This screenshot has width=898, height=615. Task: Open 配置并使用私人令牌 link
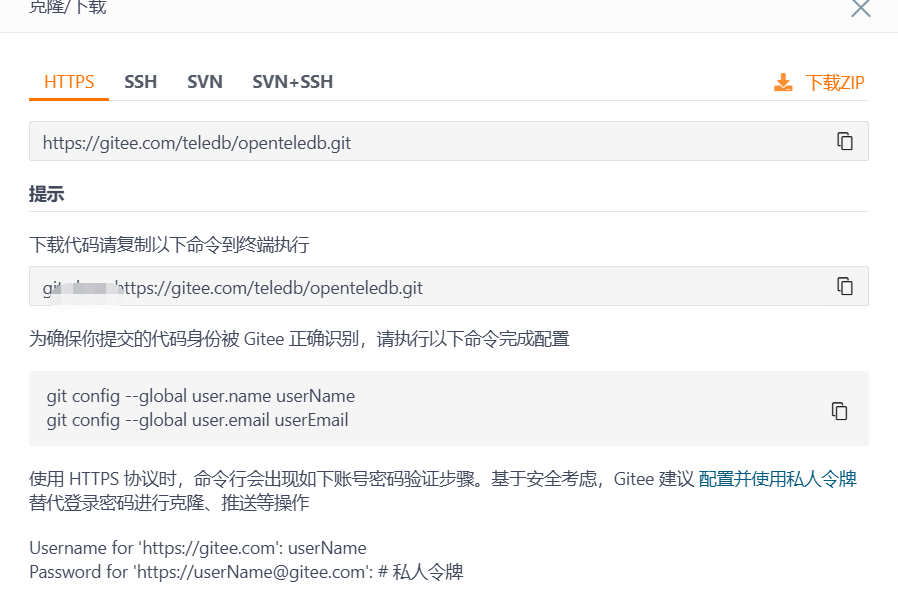(777, 479)
